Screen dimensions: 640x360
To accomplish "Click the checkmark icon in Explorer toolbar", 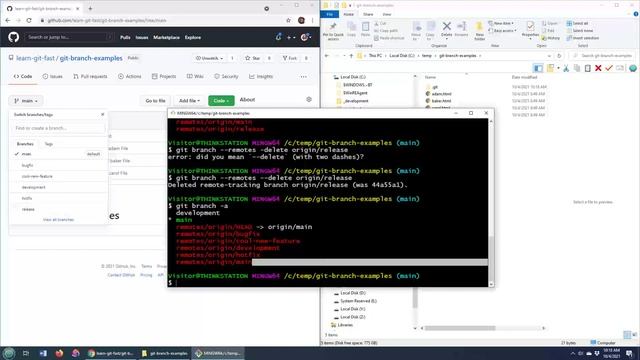I will tap(609, 68).
